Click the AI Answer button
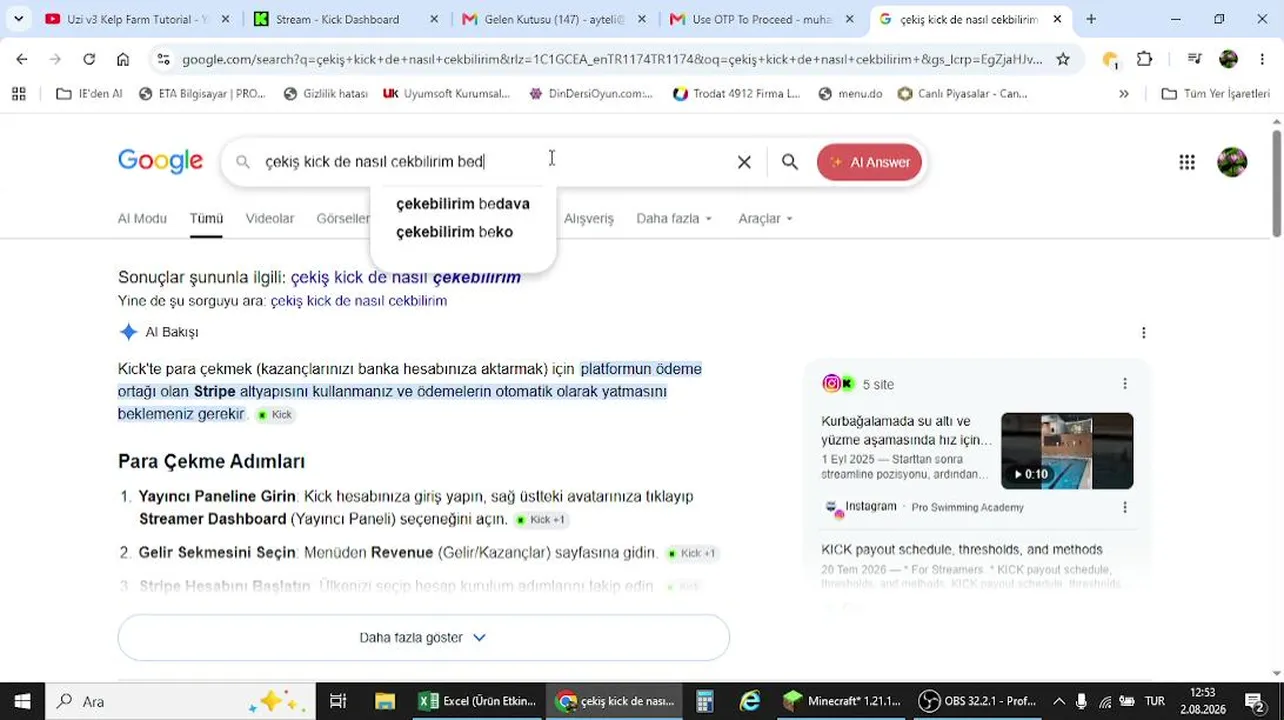Viewport: 1284px width, 720px height. click(x=869, y=162)
